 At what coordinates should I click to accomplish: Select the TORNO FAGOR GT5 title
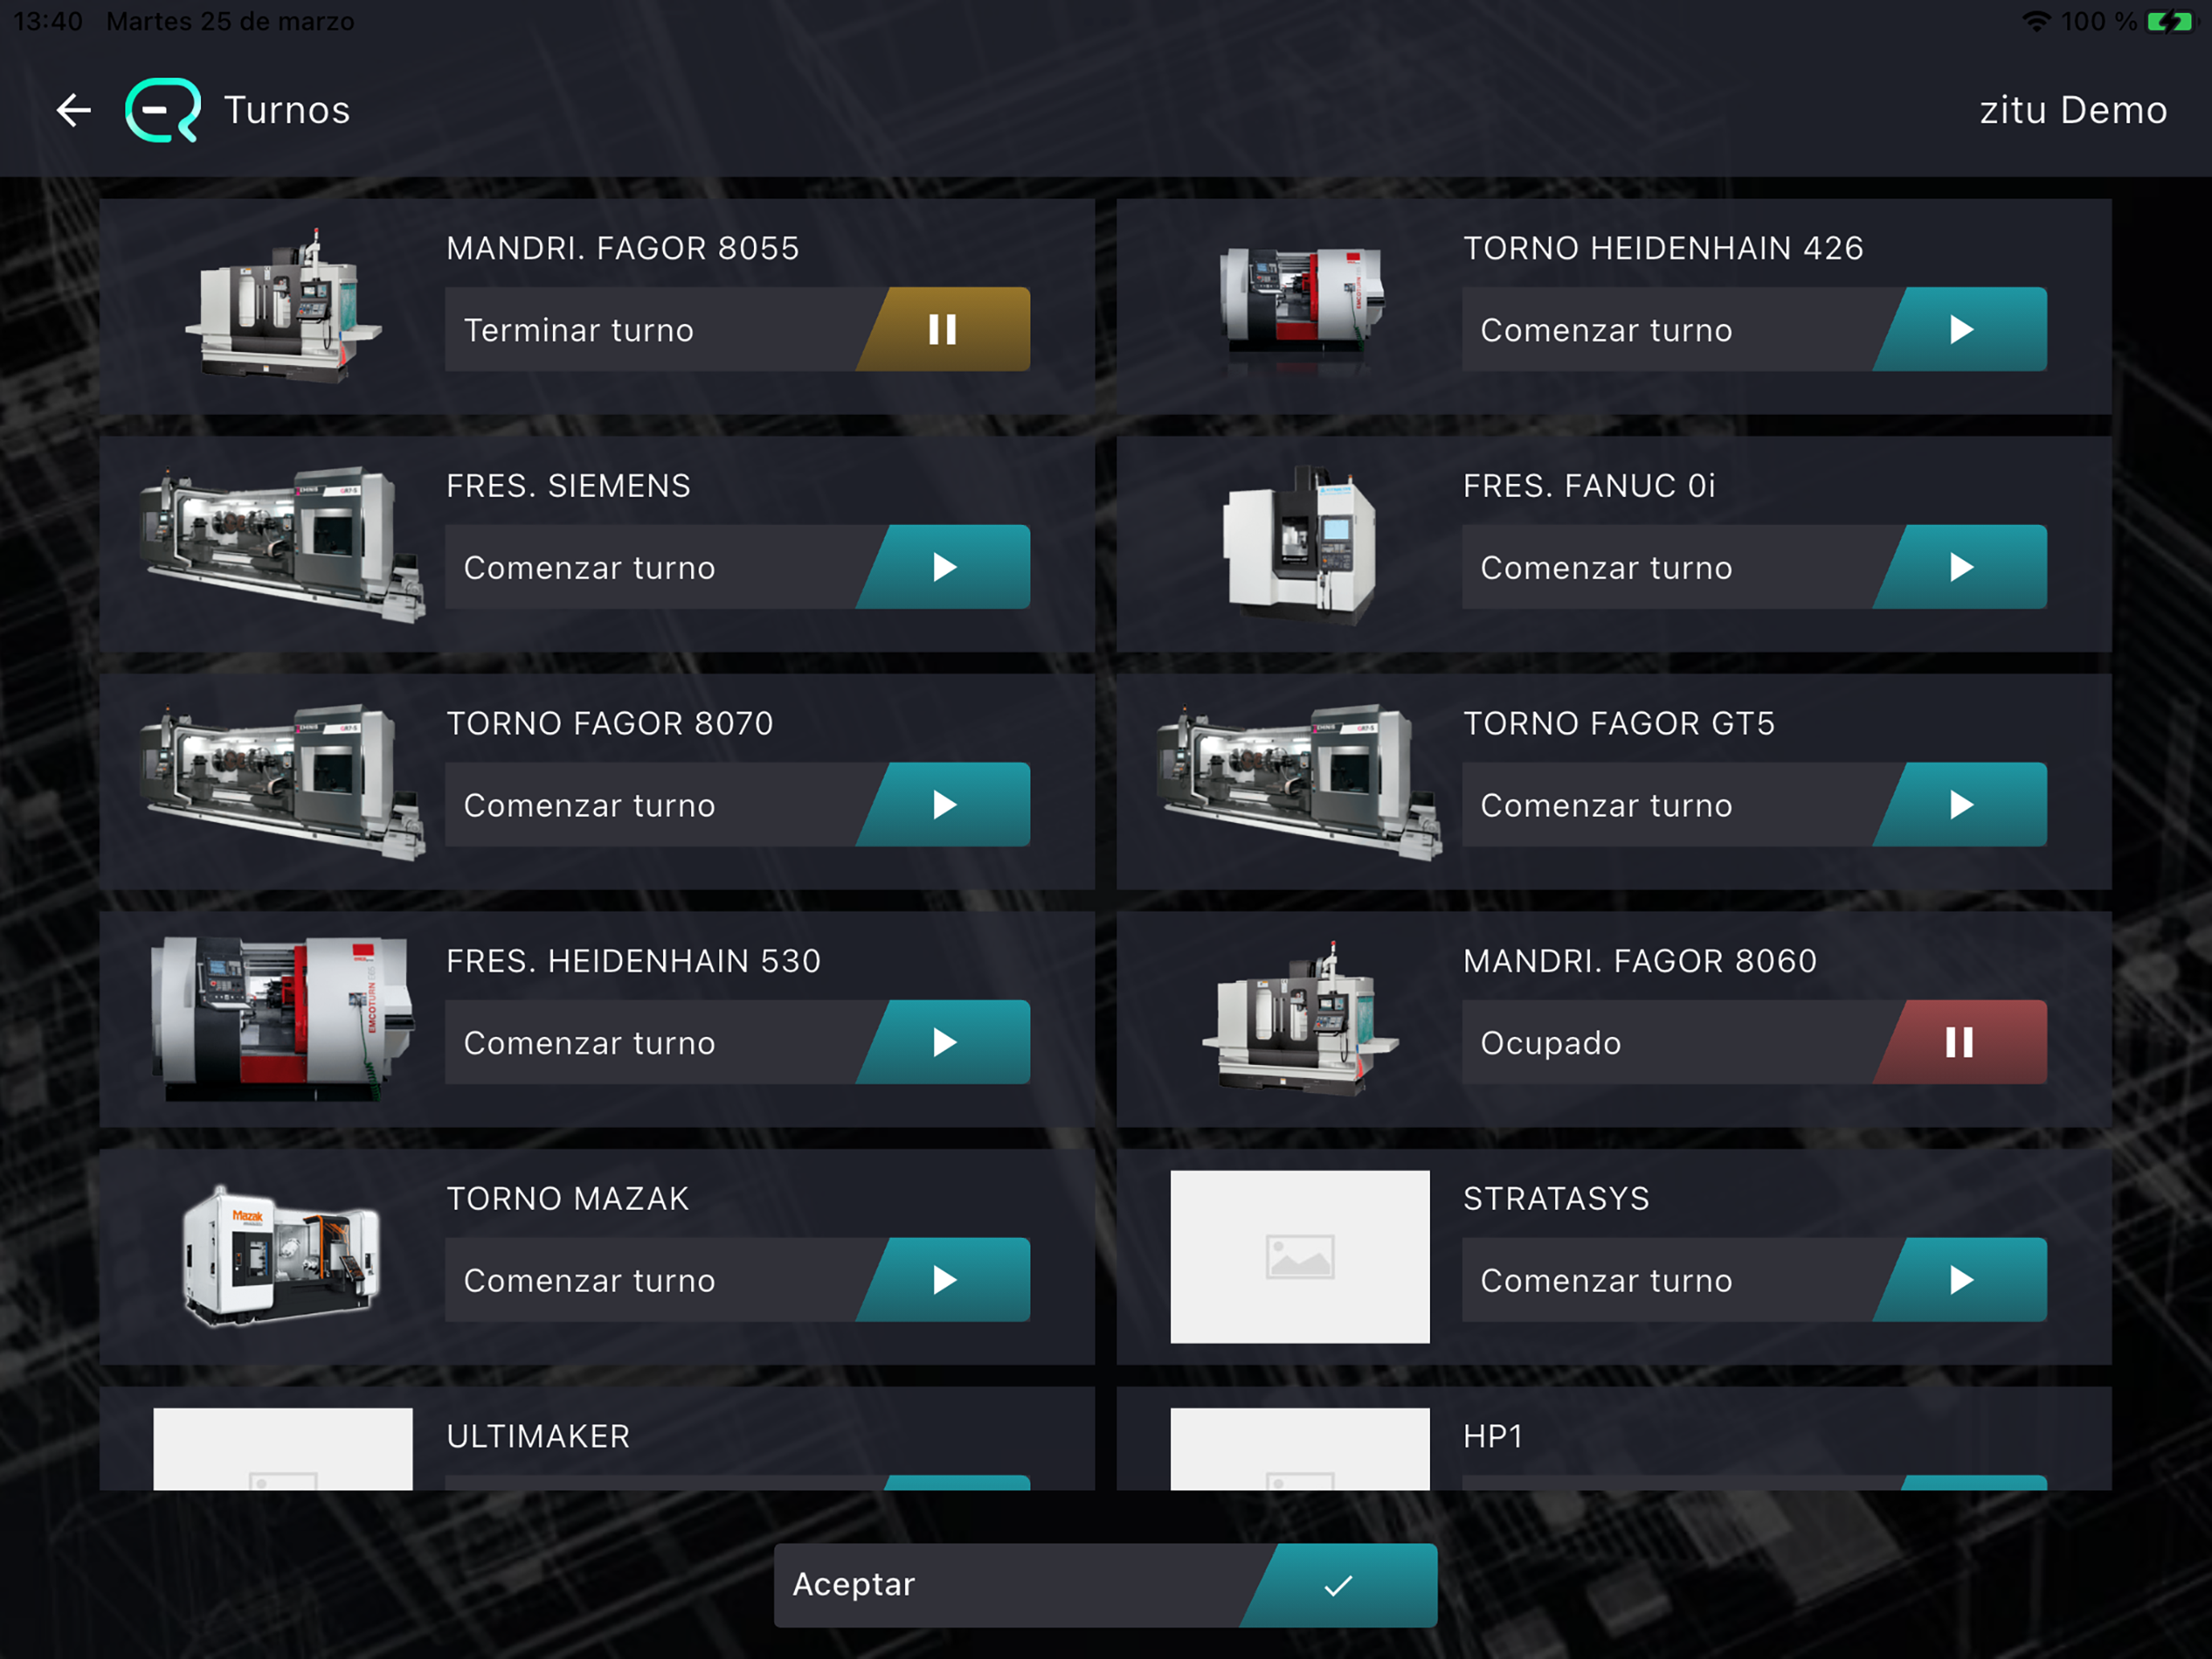(1619, 723)
